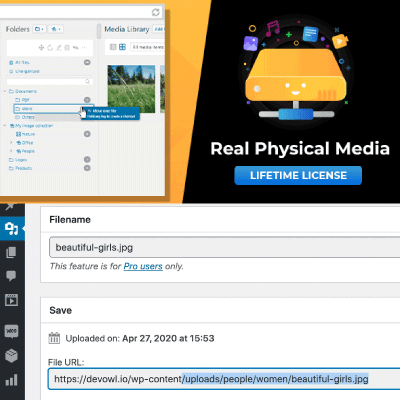Follow the Pro users link
This screenshot has height=400, width=400.
click(143, 266)
